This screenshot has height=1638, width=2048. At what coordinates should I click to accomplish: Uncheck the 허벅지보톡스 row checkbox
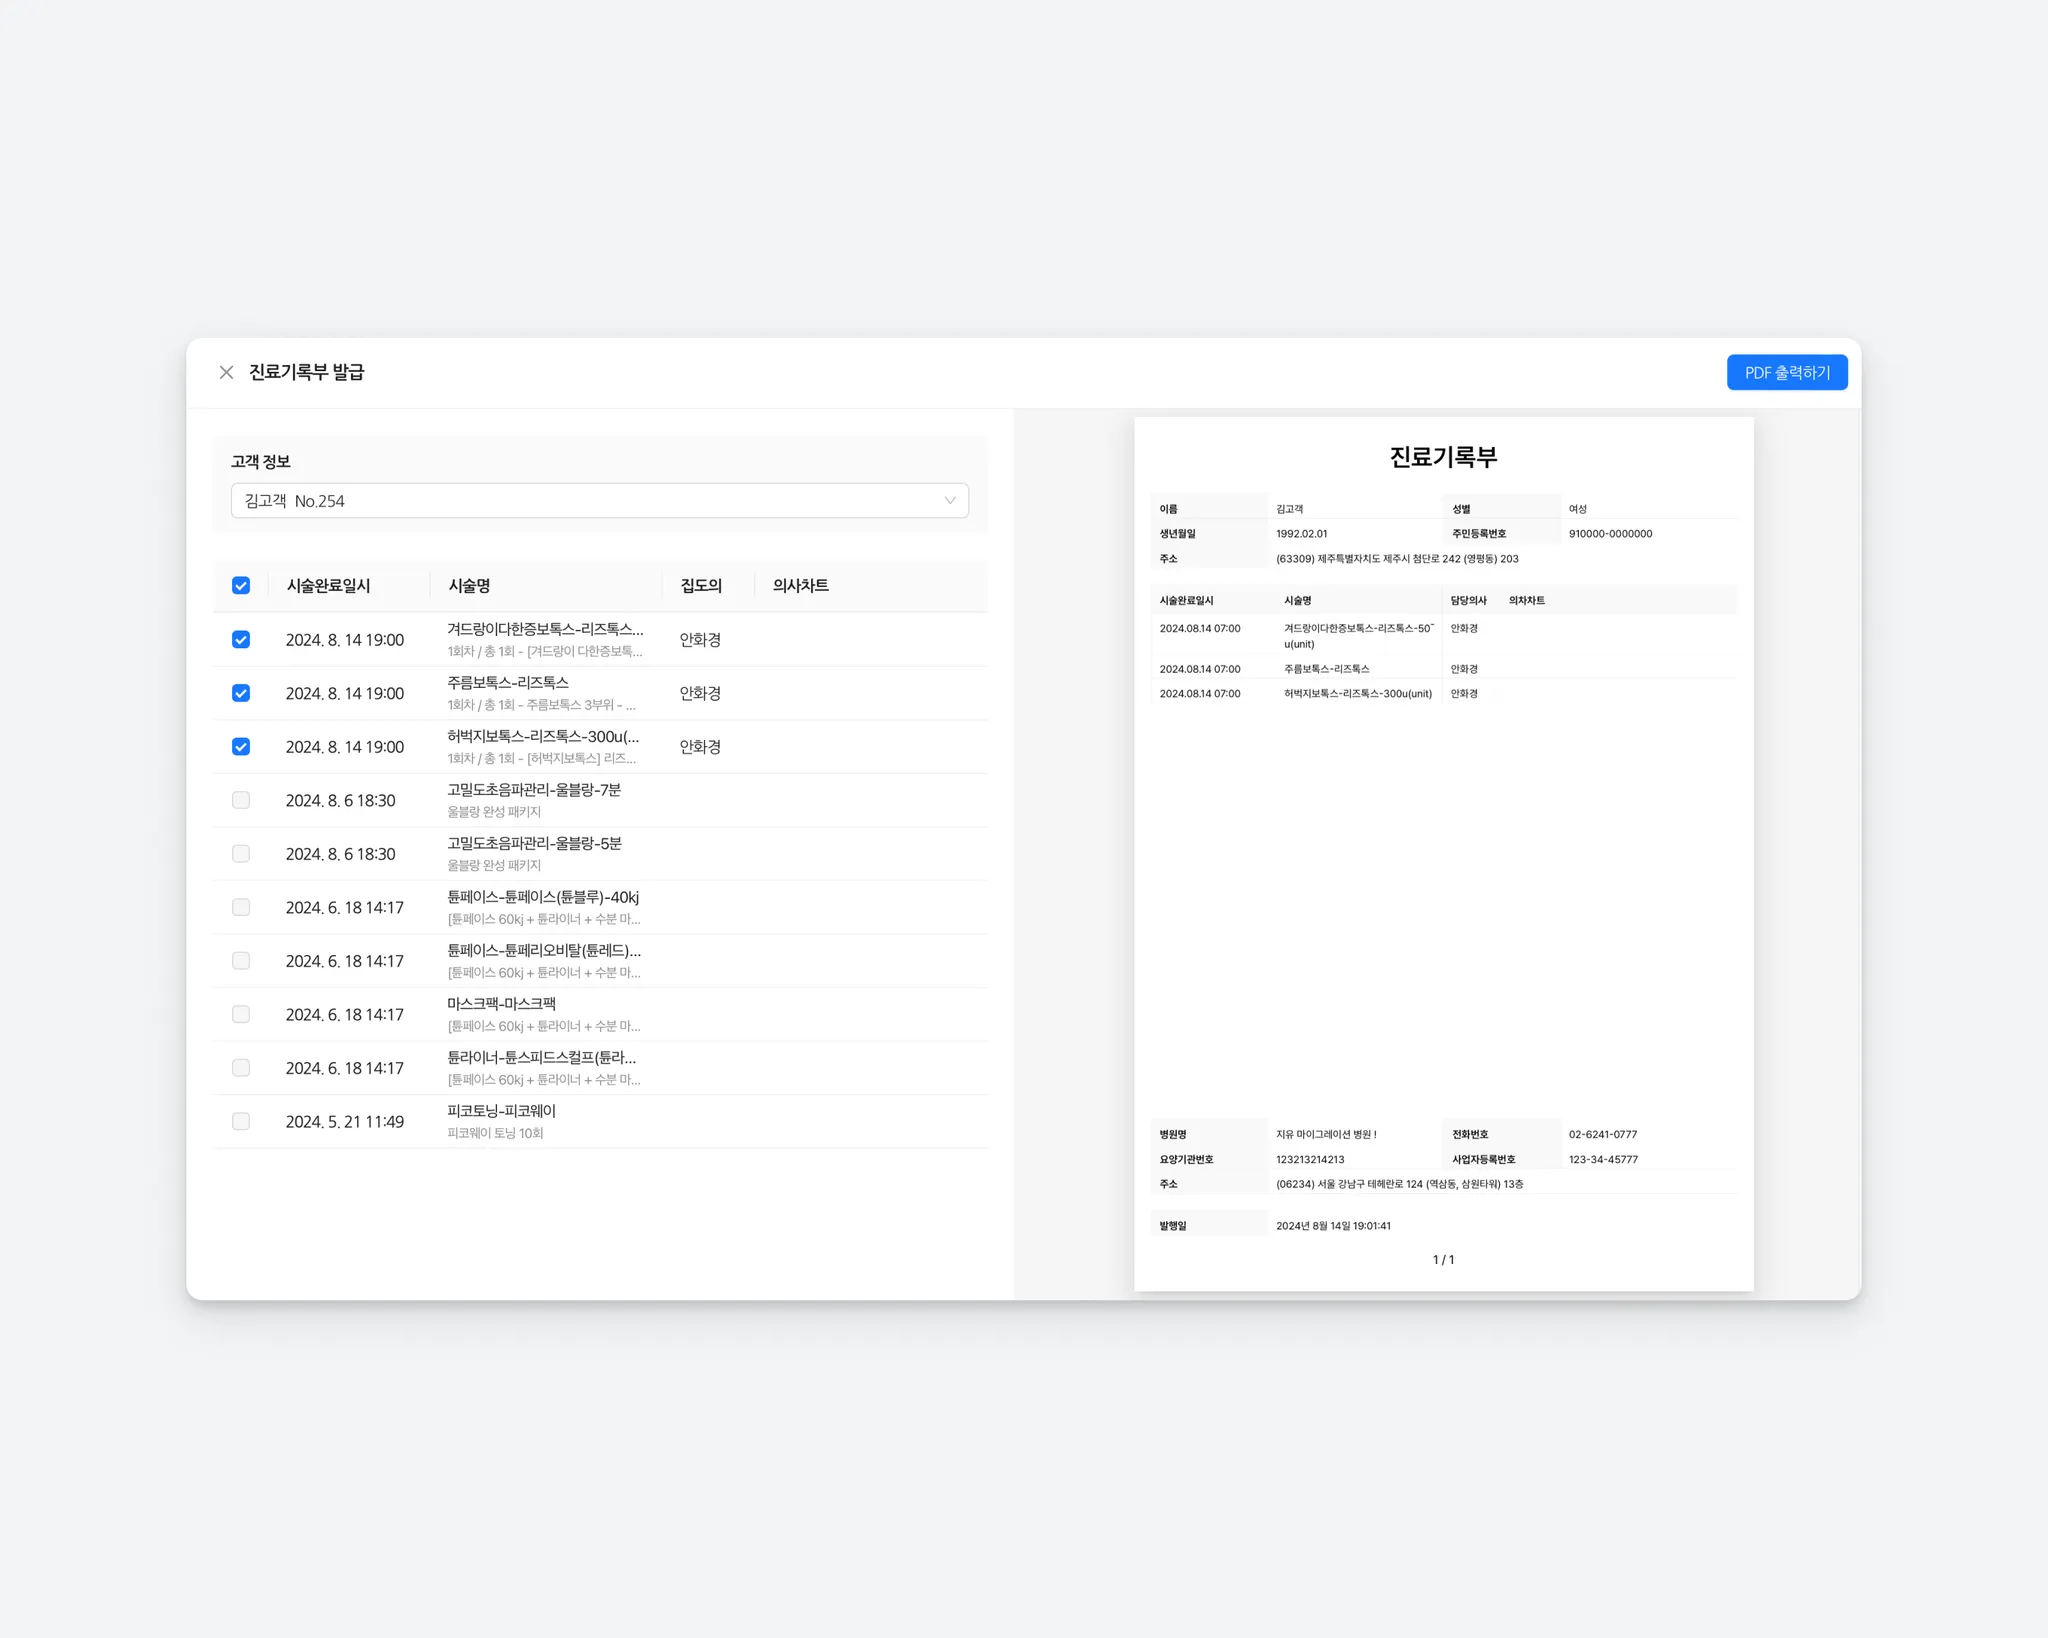point(241,747)
